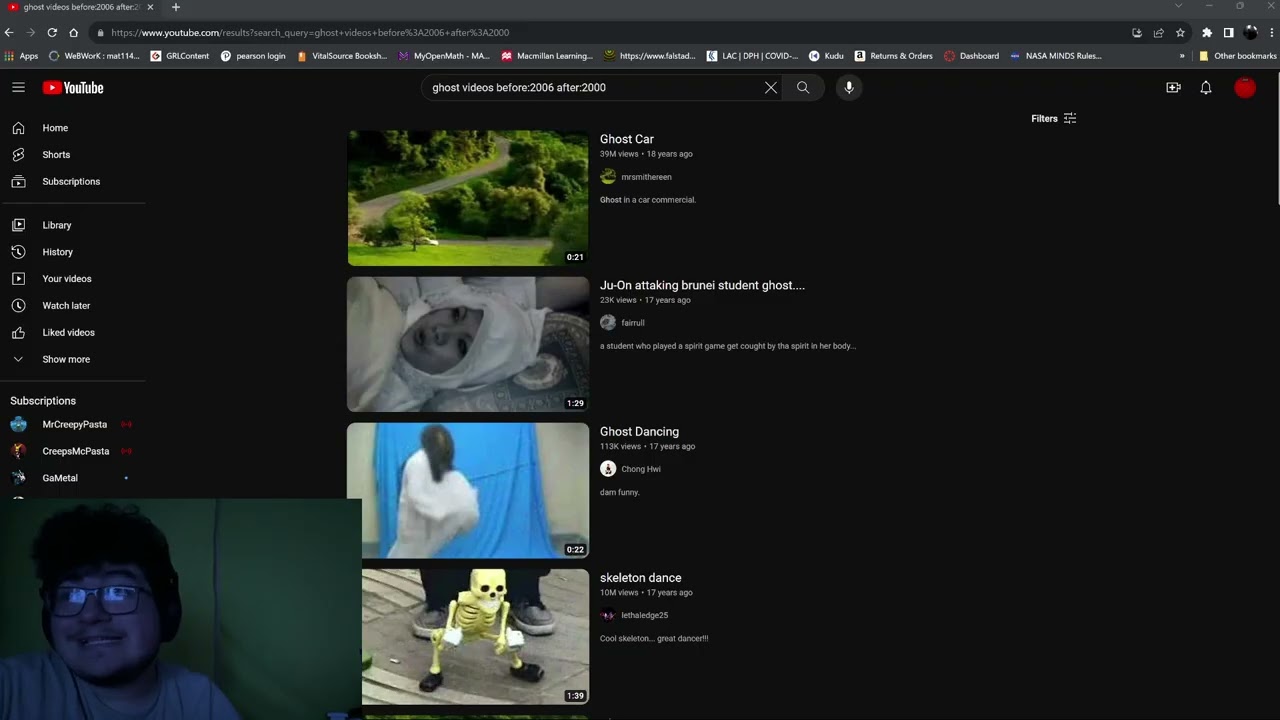Click the skeleton dance video title
Viewport: 1280px width, 720px height.
pyautogui.click(x=641, y=578)
